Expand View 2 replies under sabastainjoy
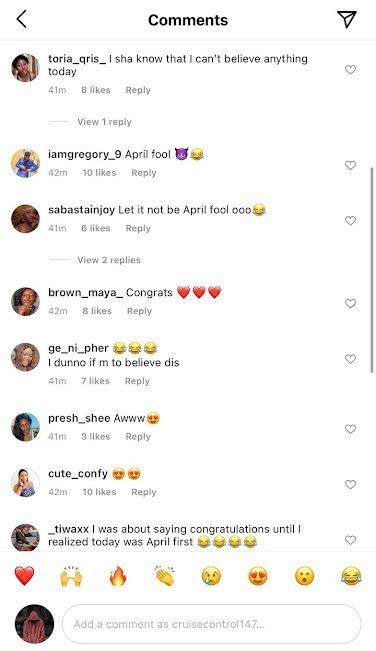This screenshot has width=376, height=651. click(109, 260)
